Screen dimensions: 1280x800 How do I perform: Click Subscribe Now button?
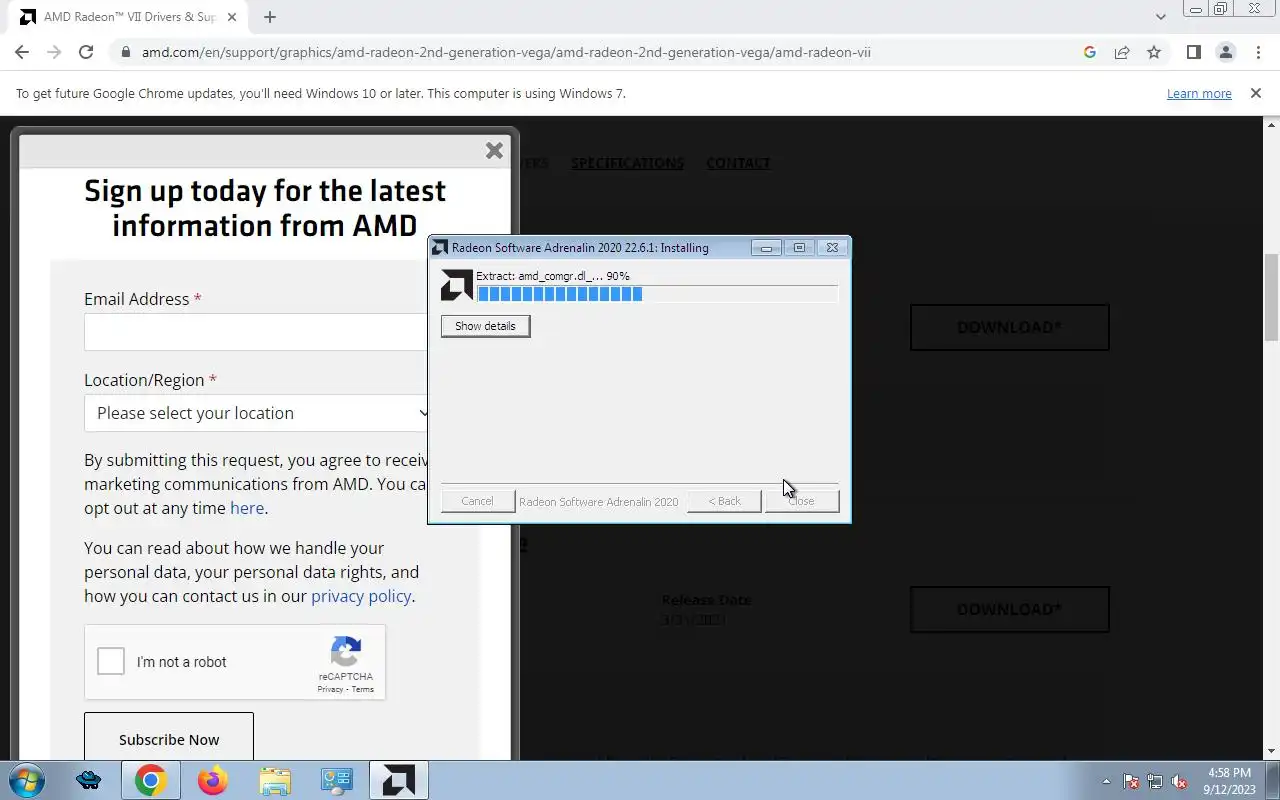(169, 738)
